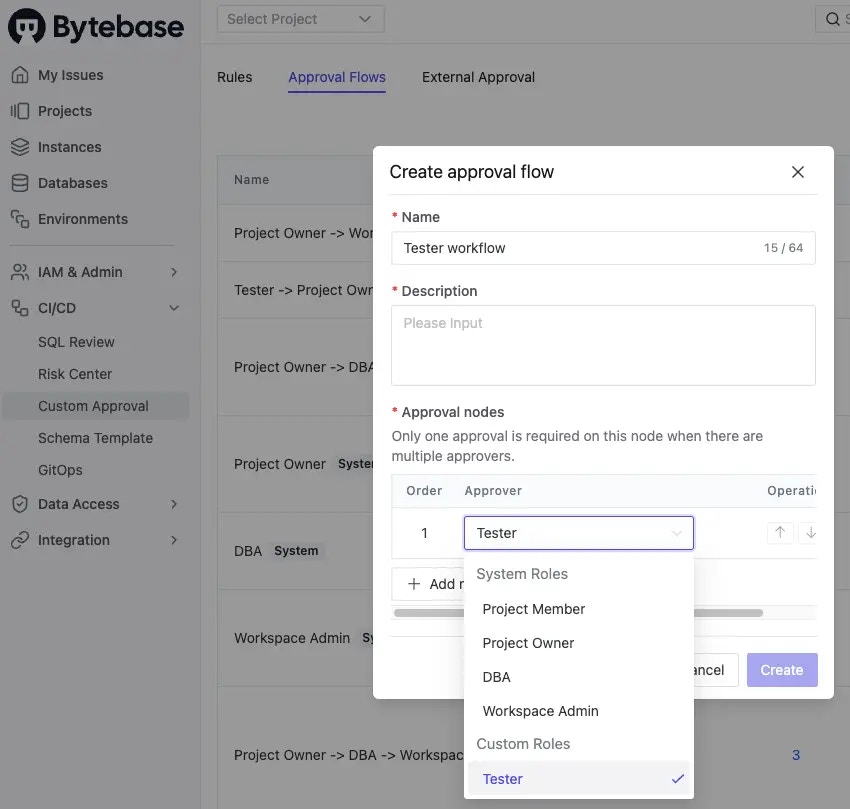Click the Create button

pyautogui.click(x=781, y=669)
